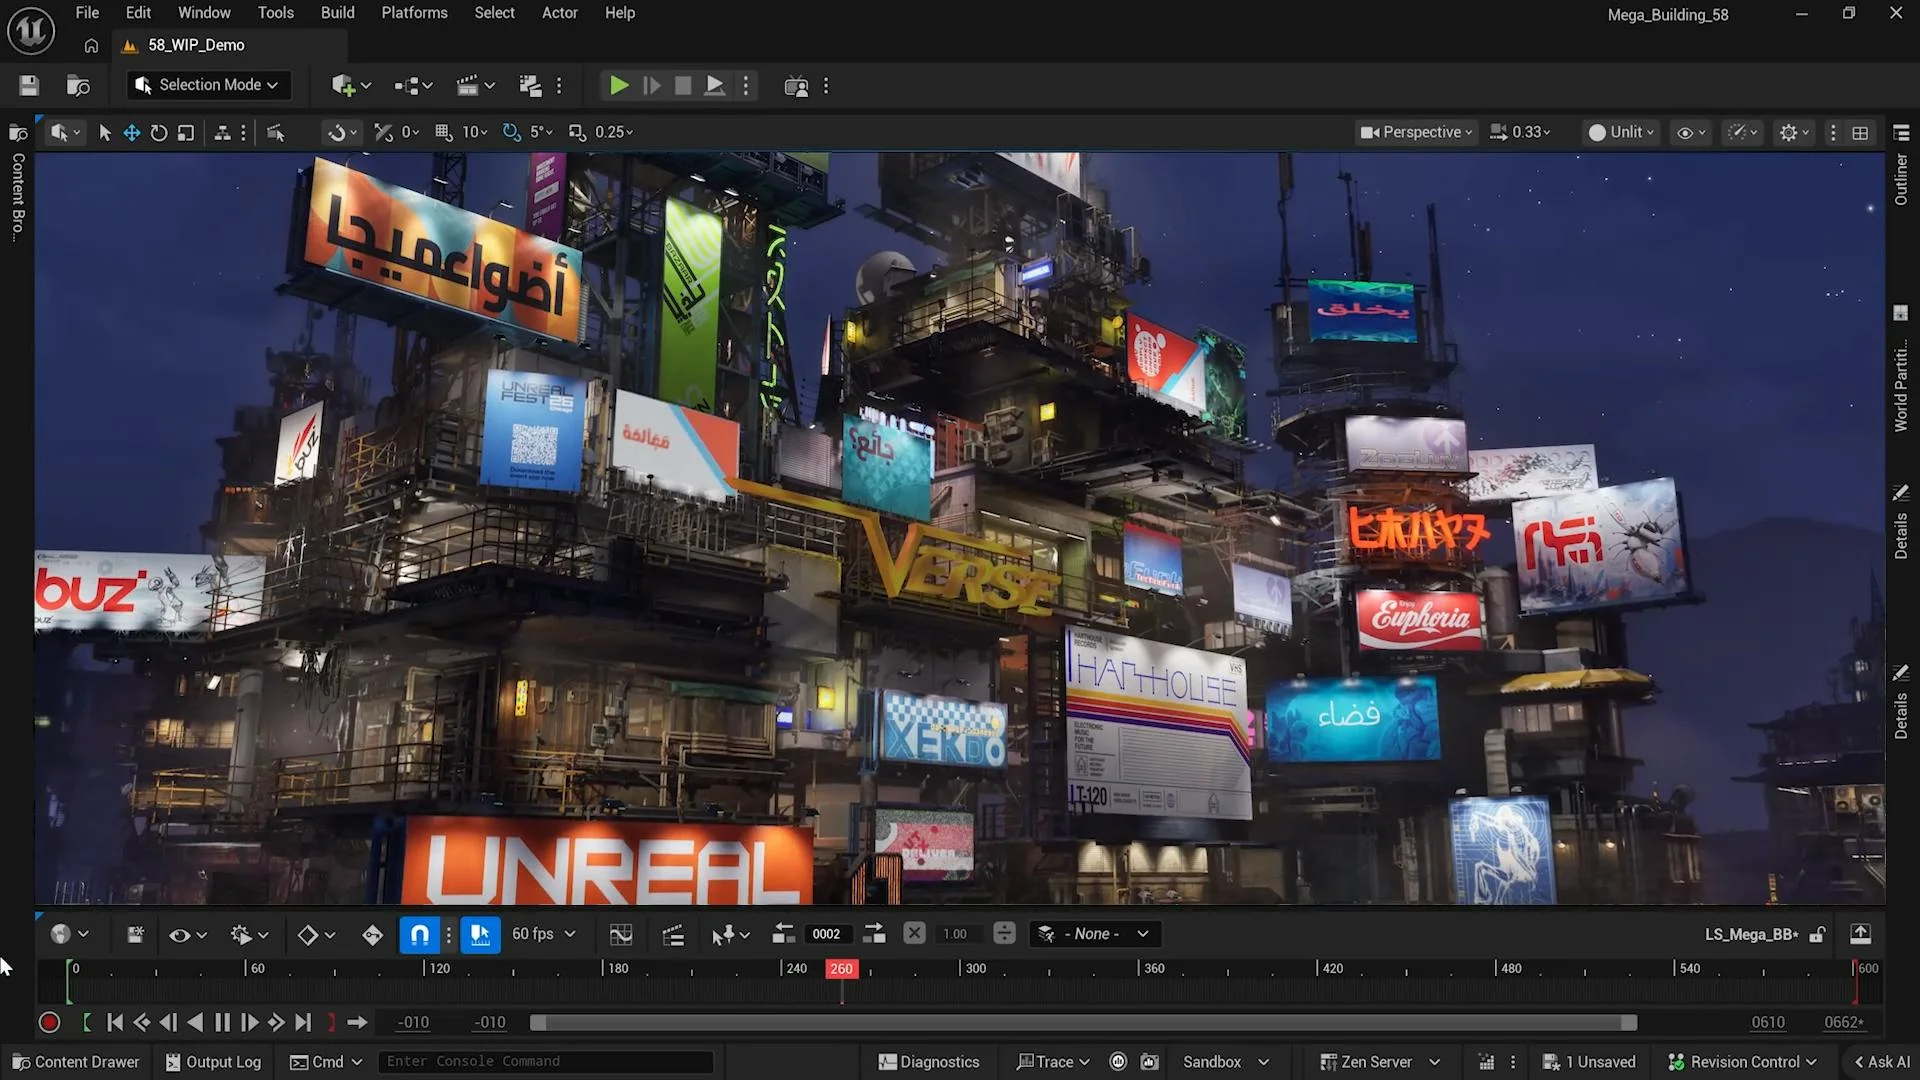Select the Rotate gizmo tool
The height and width of the screenshot is (1080, 1920).
(158, 132)
